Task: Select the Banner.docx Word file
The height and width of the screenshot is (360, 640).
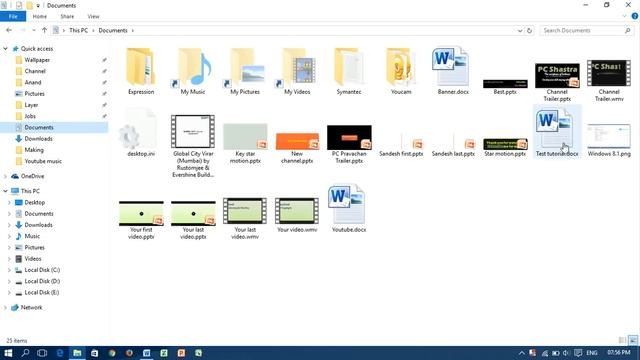Action: (x=453, y=71)
